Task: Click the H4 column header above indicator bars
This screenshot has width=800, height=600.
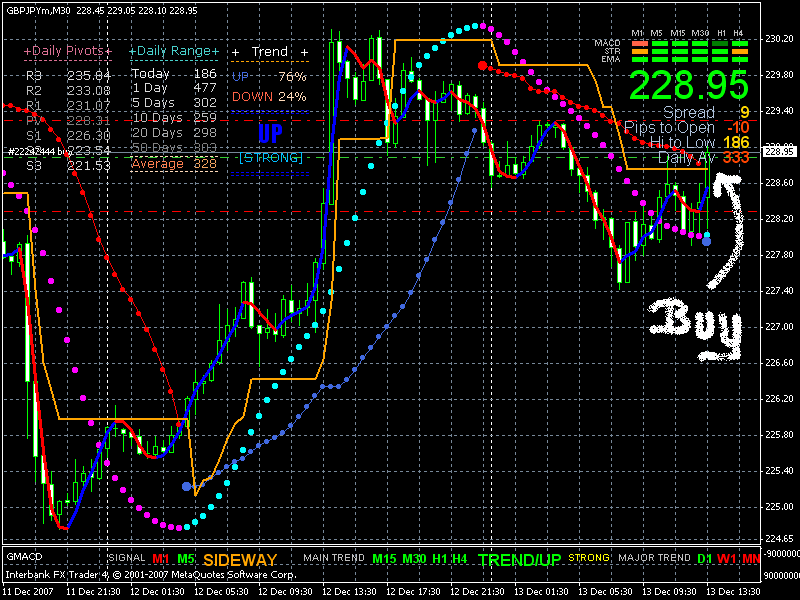Action: pyautogui.click(x=738, y=33)
